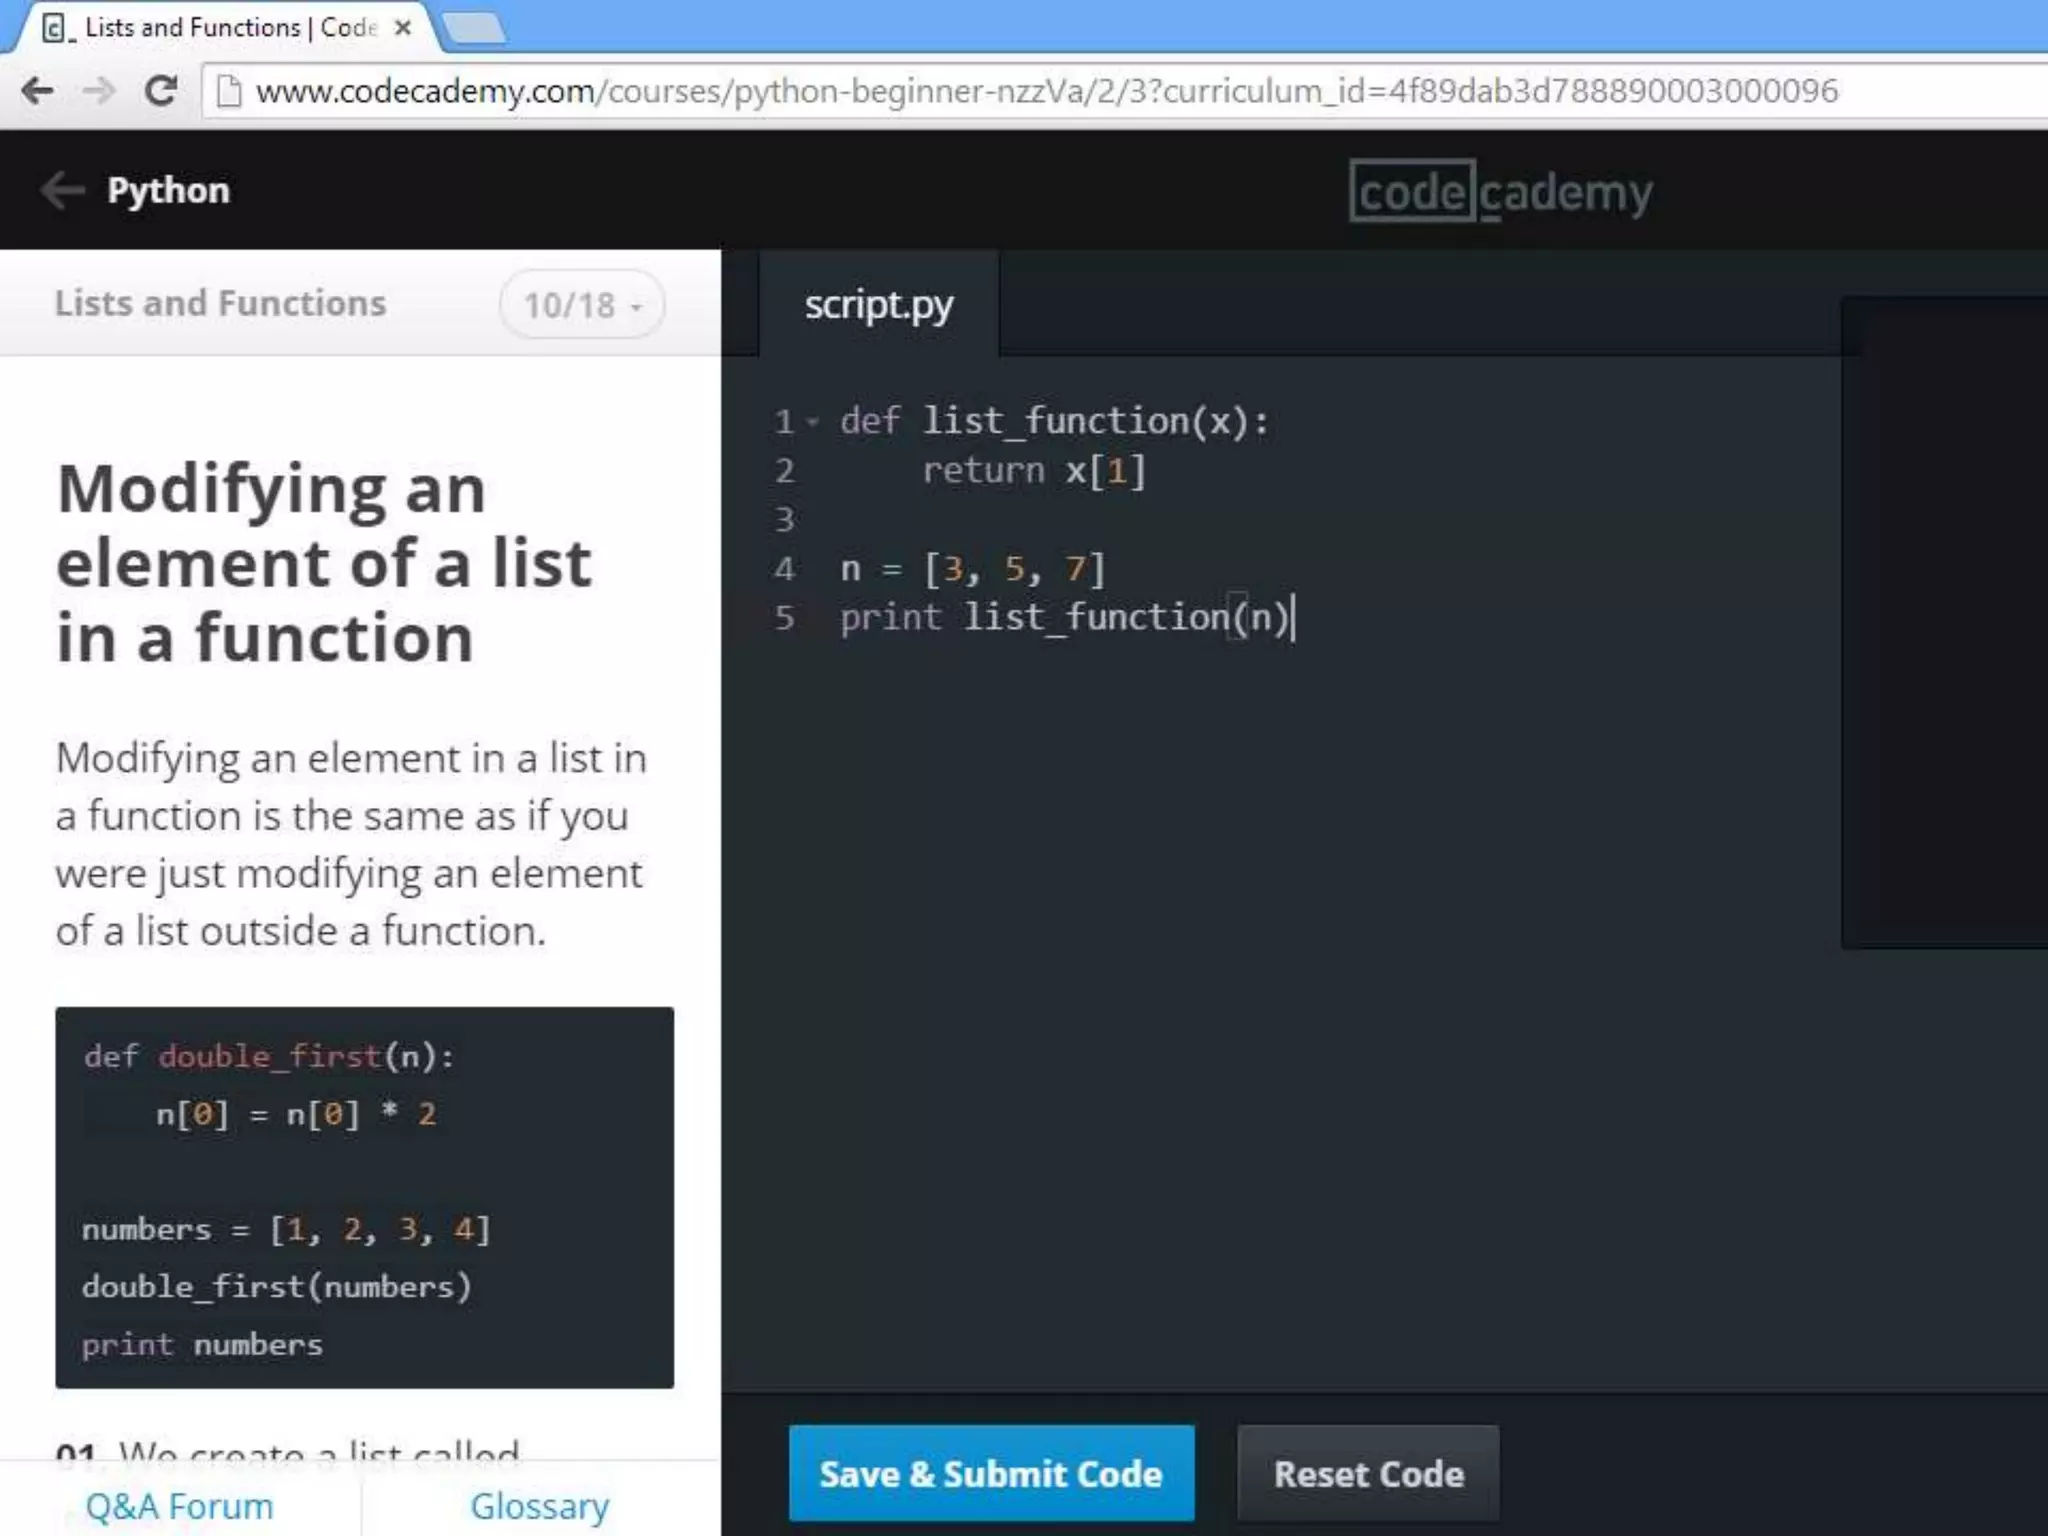Select the script.py tab
The image size is (2048, 1536).
pos(879,304)
